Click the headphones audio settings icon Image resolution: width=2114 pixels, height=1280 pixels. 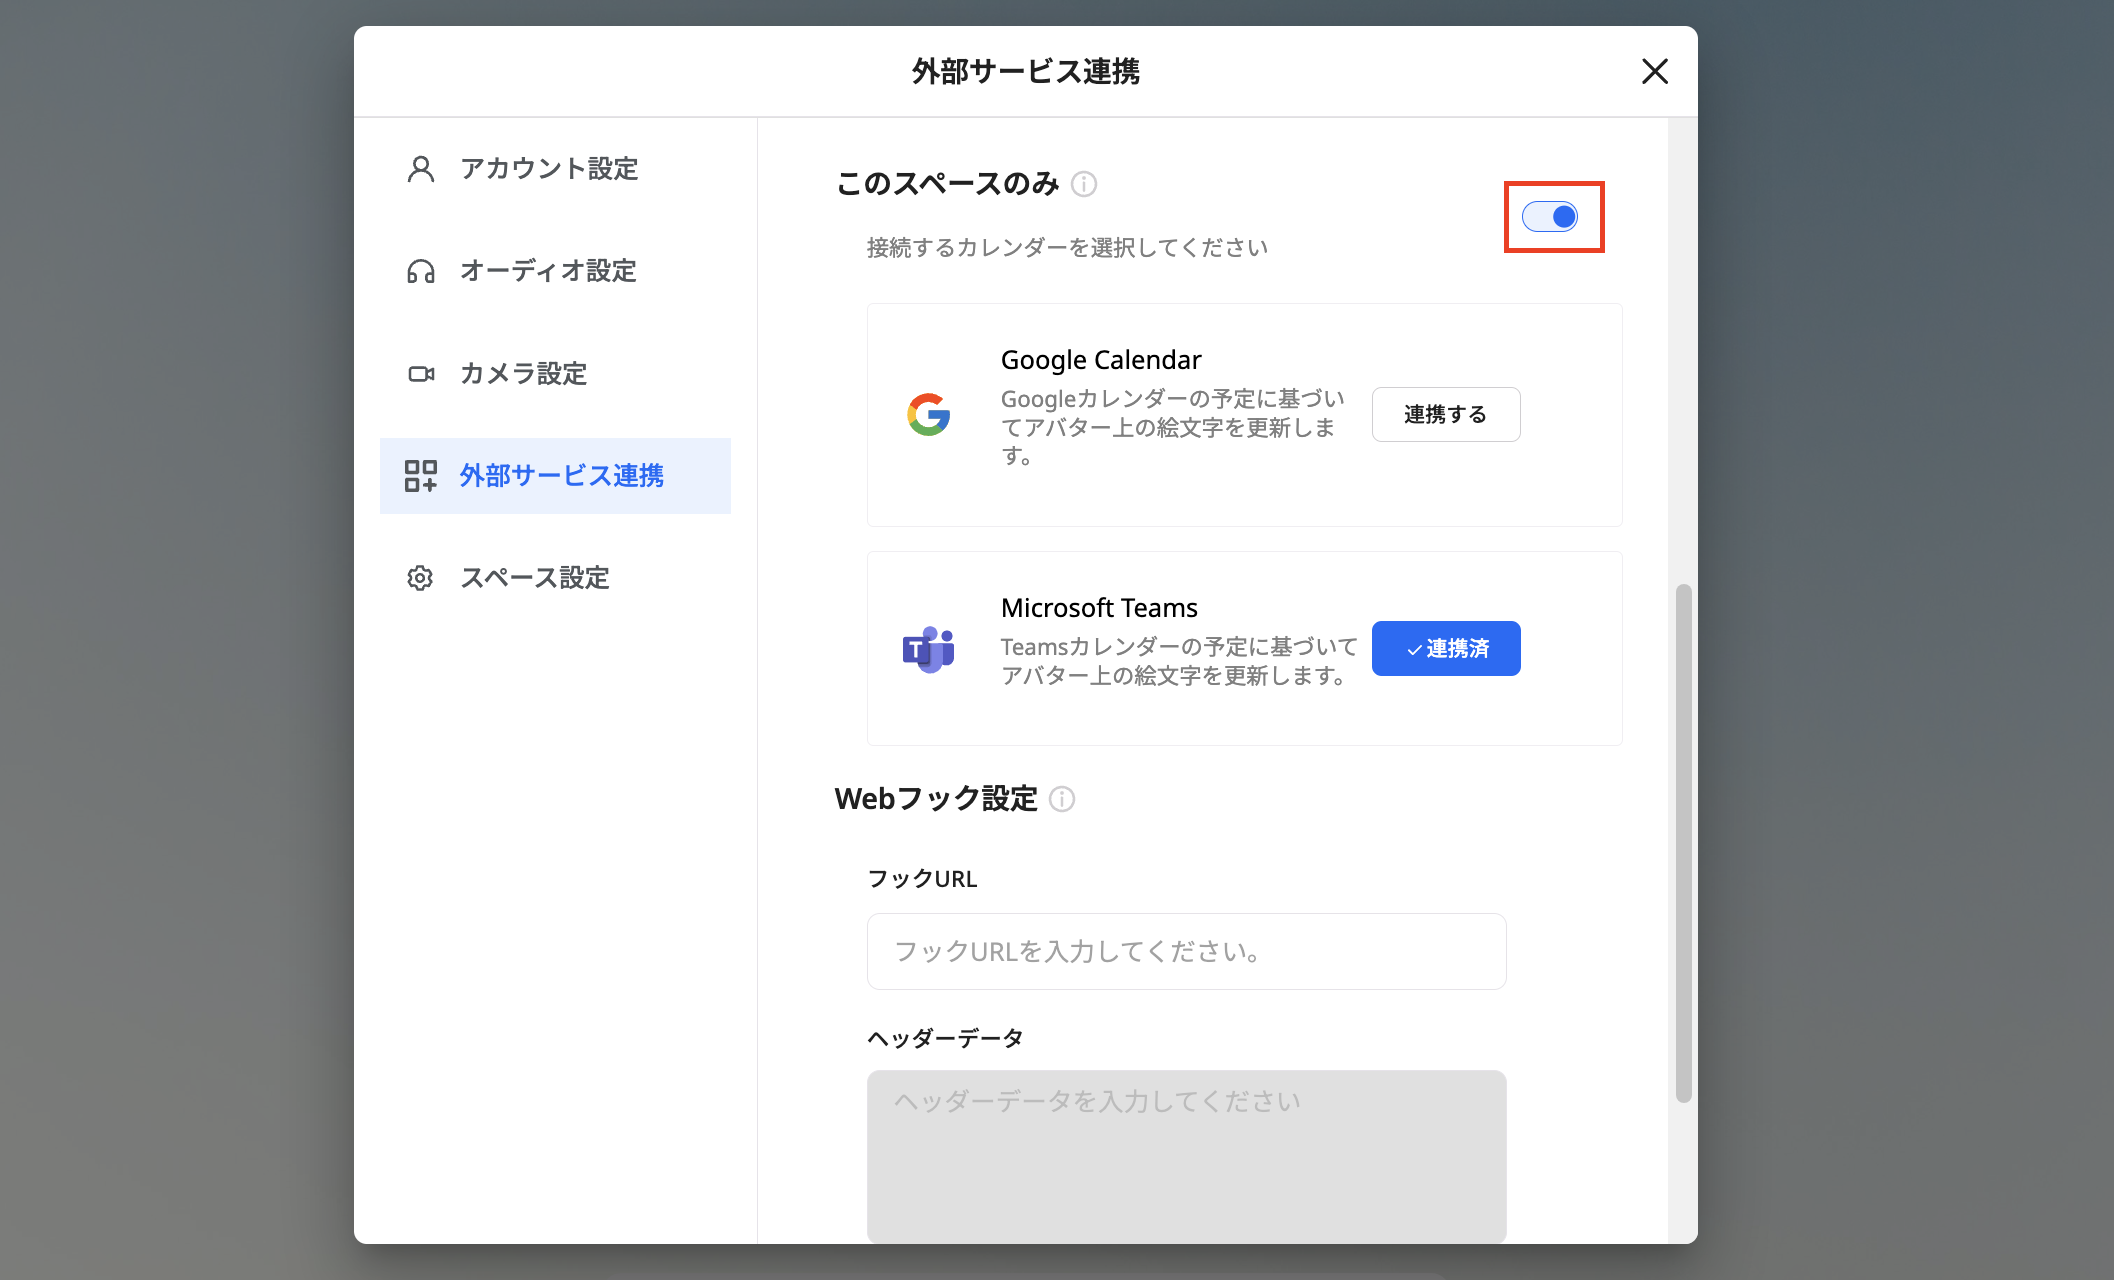click(421, 271)
